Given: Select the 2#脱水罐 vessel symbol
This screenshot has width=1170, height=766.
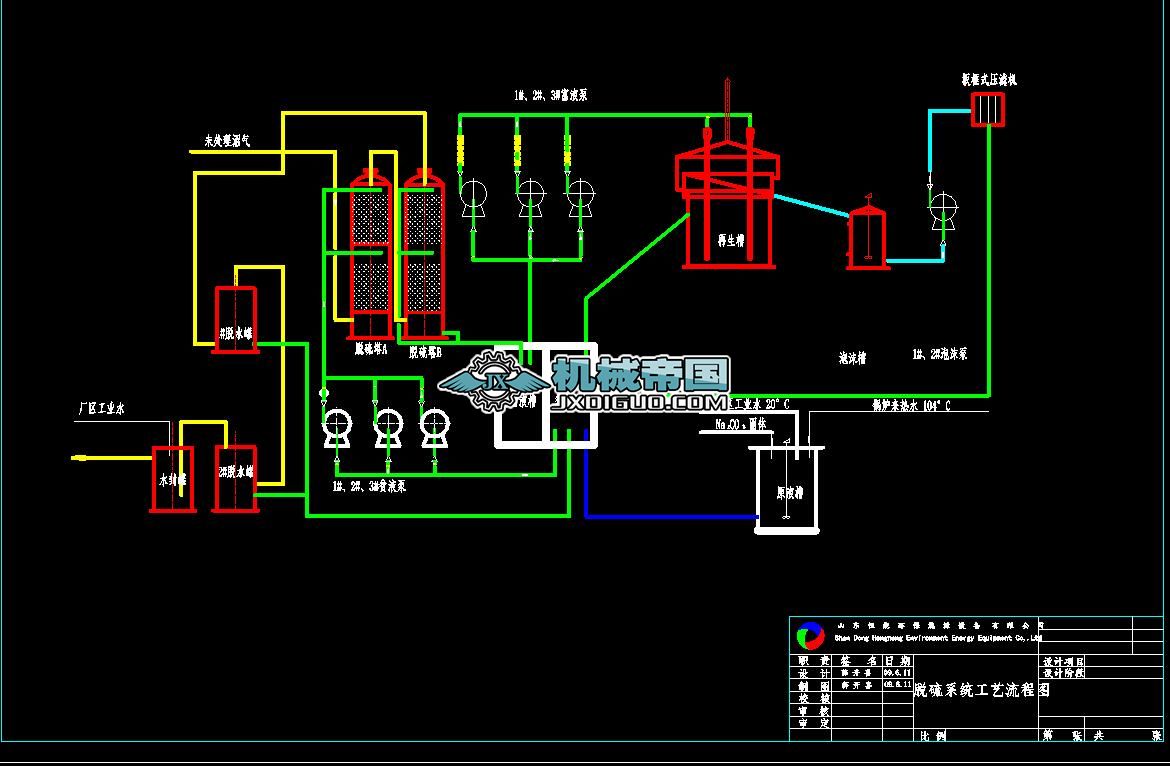Looking at the screenshot, I should tap(235, 478).
